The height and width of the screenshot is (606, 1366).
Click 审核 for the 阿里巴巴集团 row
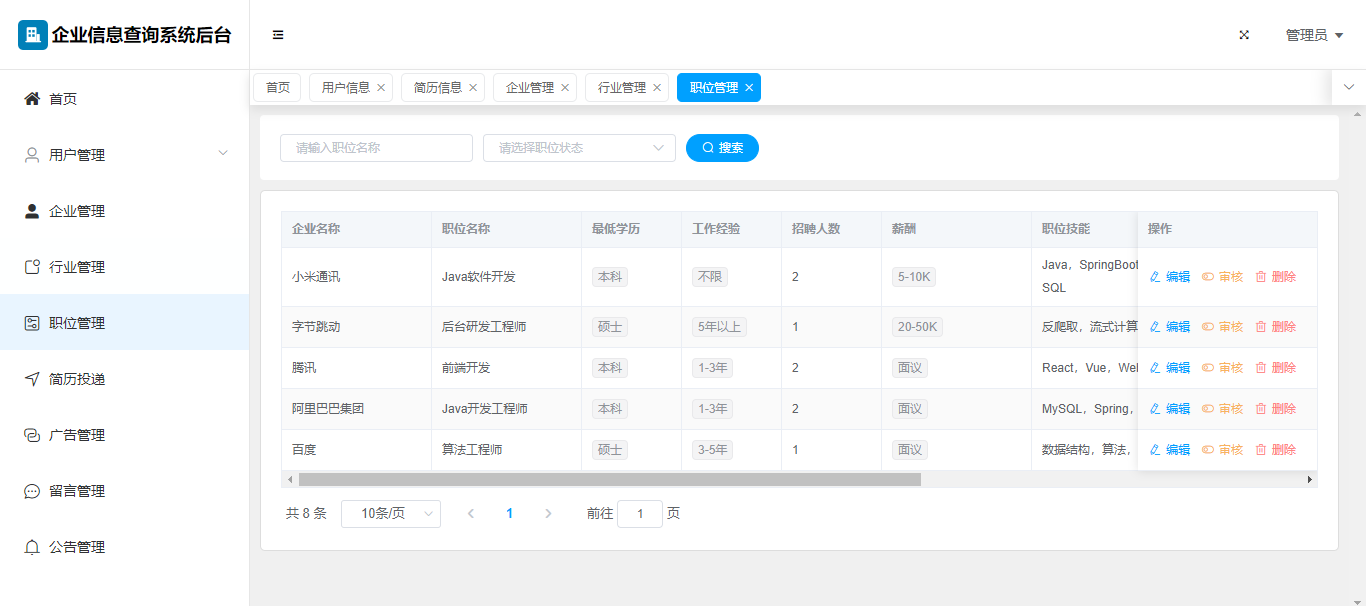[x=1222, y=409]
